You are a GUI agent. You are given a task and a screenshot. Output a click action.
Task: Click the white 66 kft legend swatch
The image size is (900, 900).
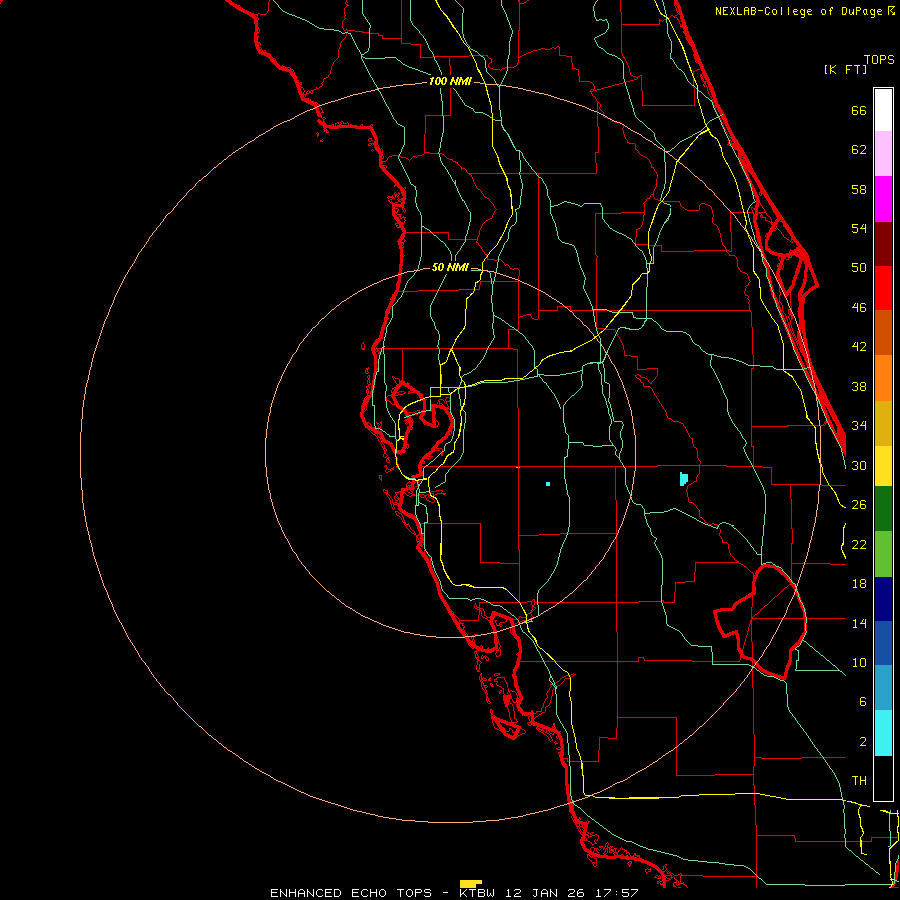coord(883,110)
